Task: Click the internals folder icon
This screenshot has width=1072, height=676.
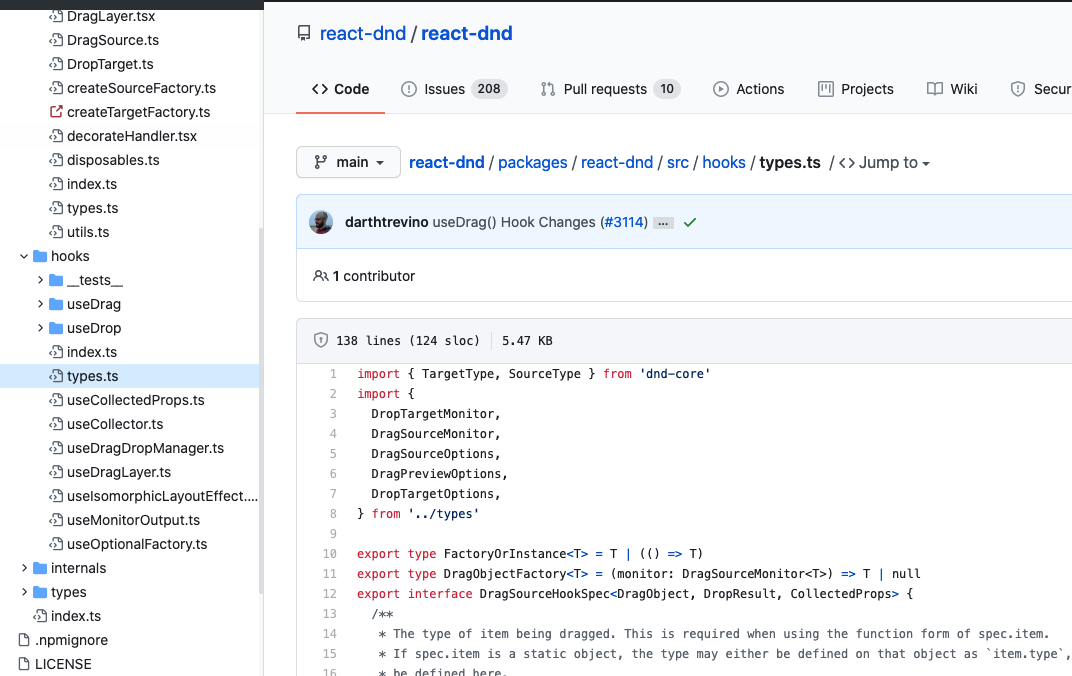Action: tap(40, 568)
